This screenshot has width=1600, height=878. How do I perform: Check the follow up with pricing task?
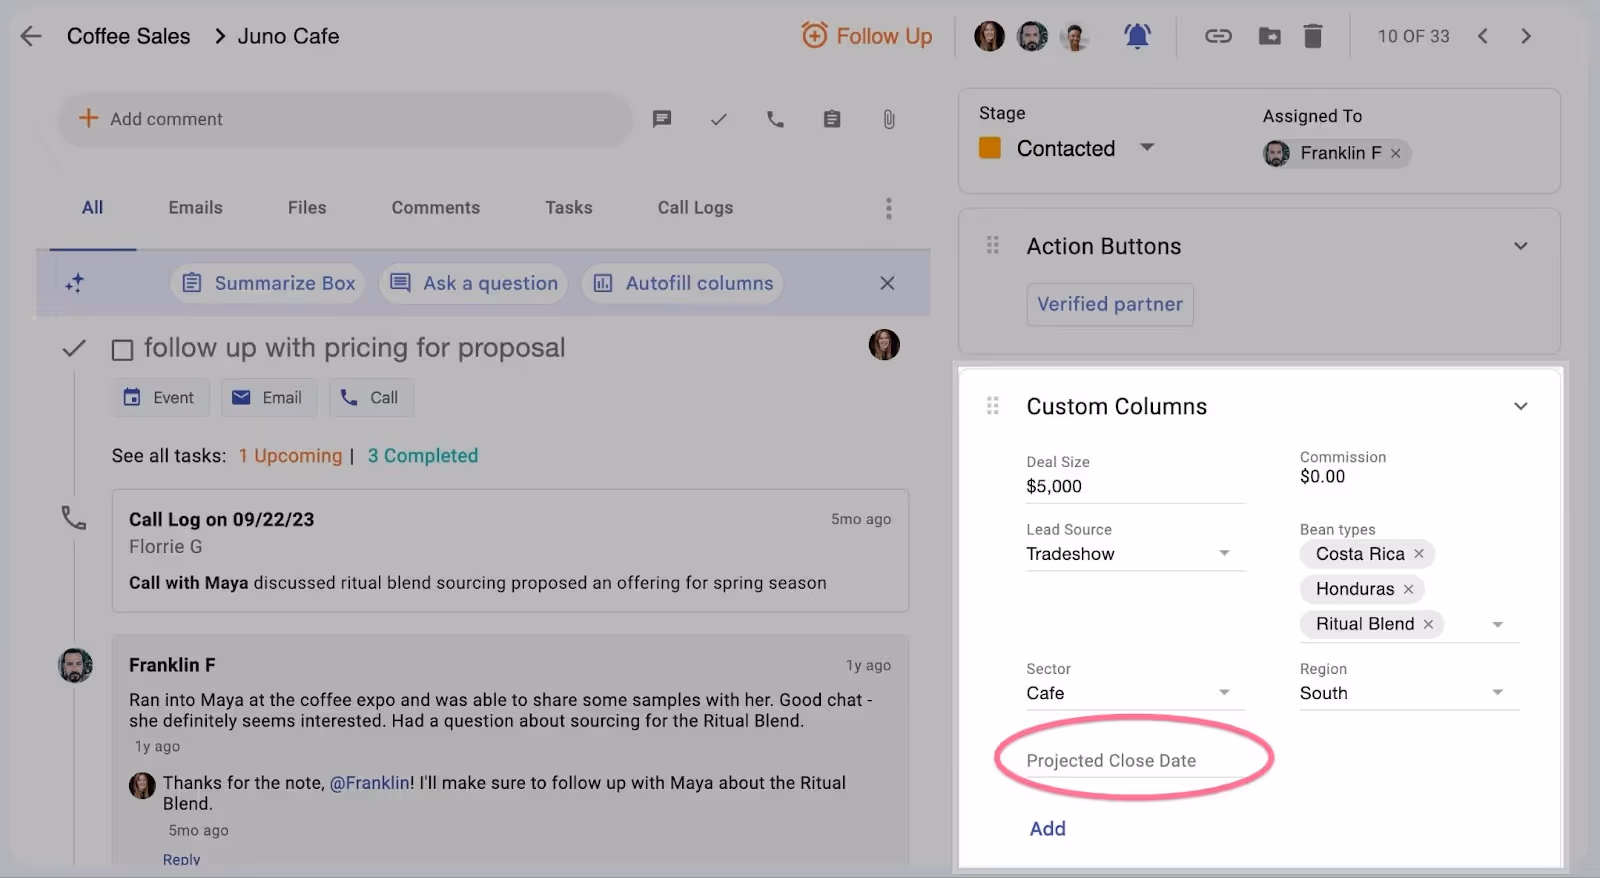122,350
